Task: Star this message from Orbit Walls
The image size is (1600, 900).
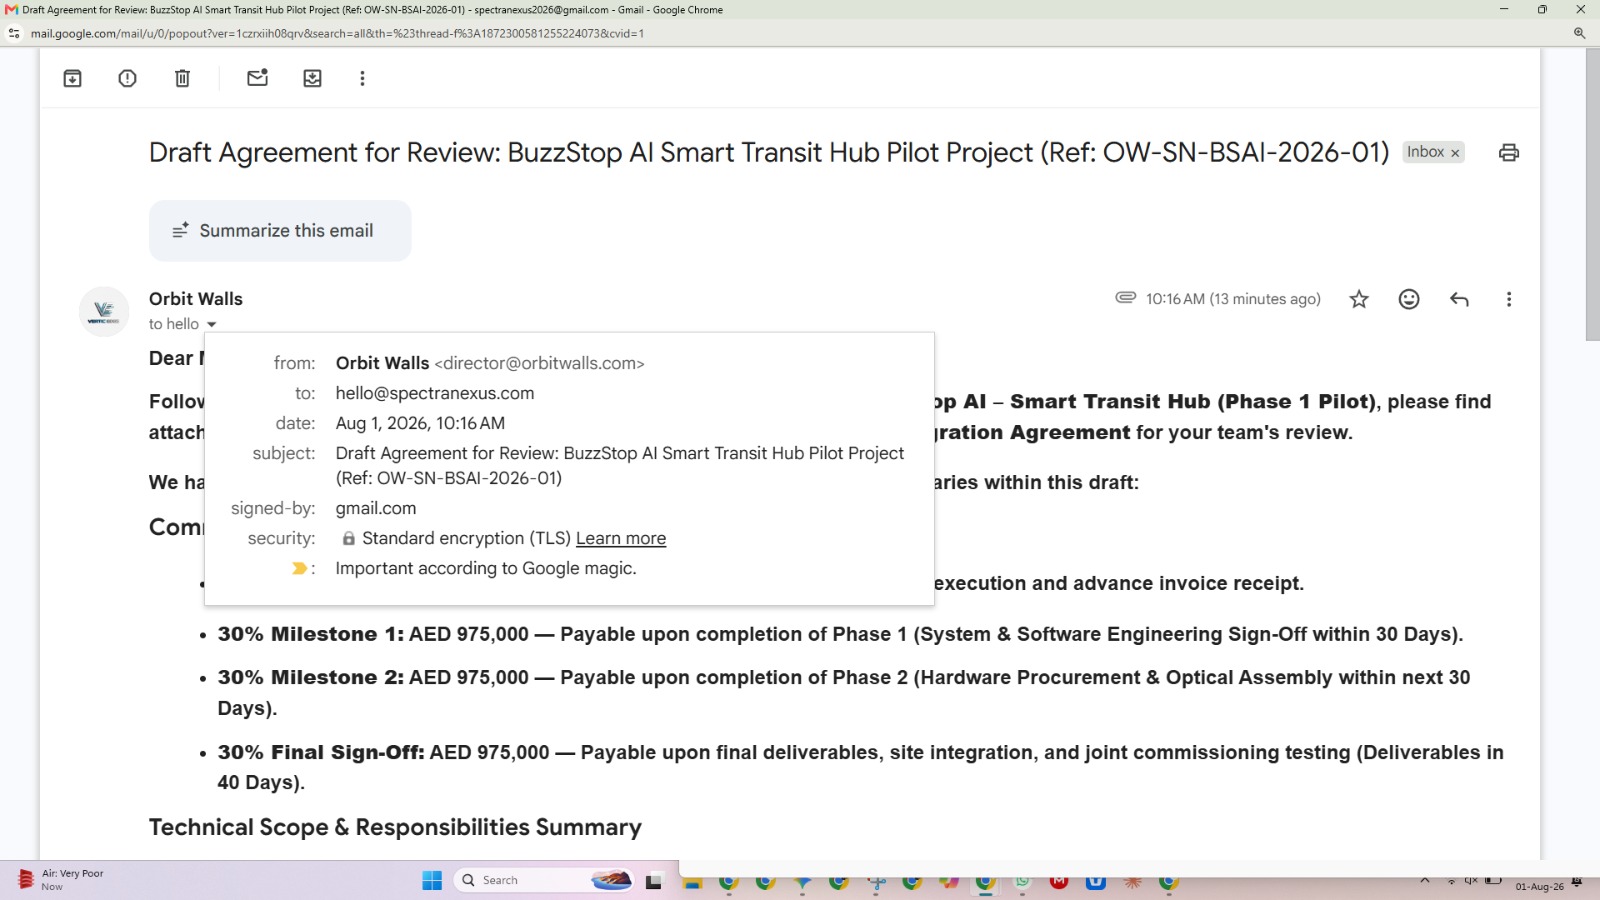Action: pos(1359,299)
